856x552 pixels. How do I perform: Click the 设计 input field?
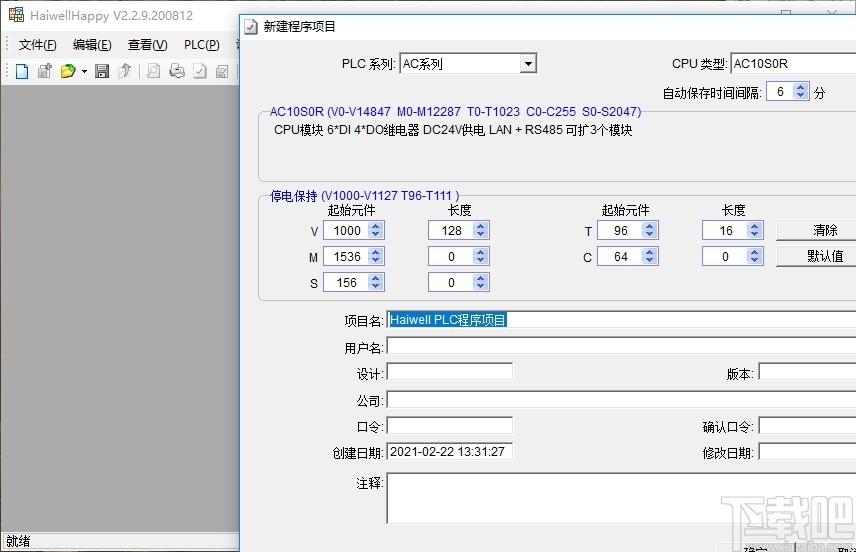(450, 372)
